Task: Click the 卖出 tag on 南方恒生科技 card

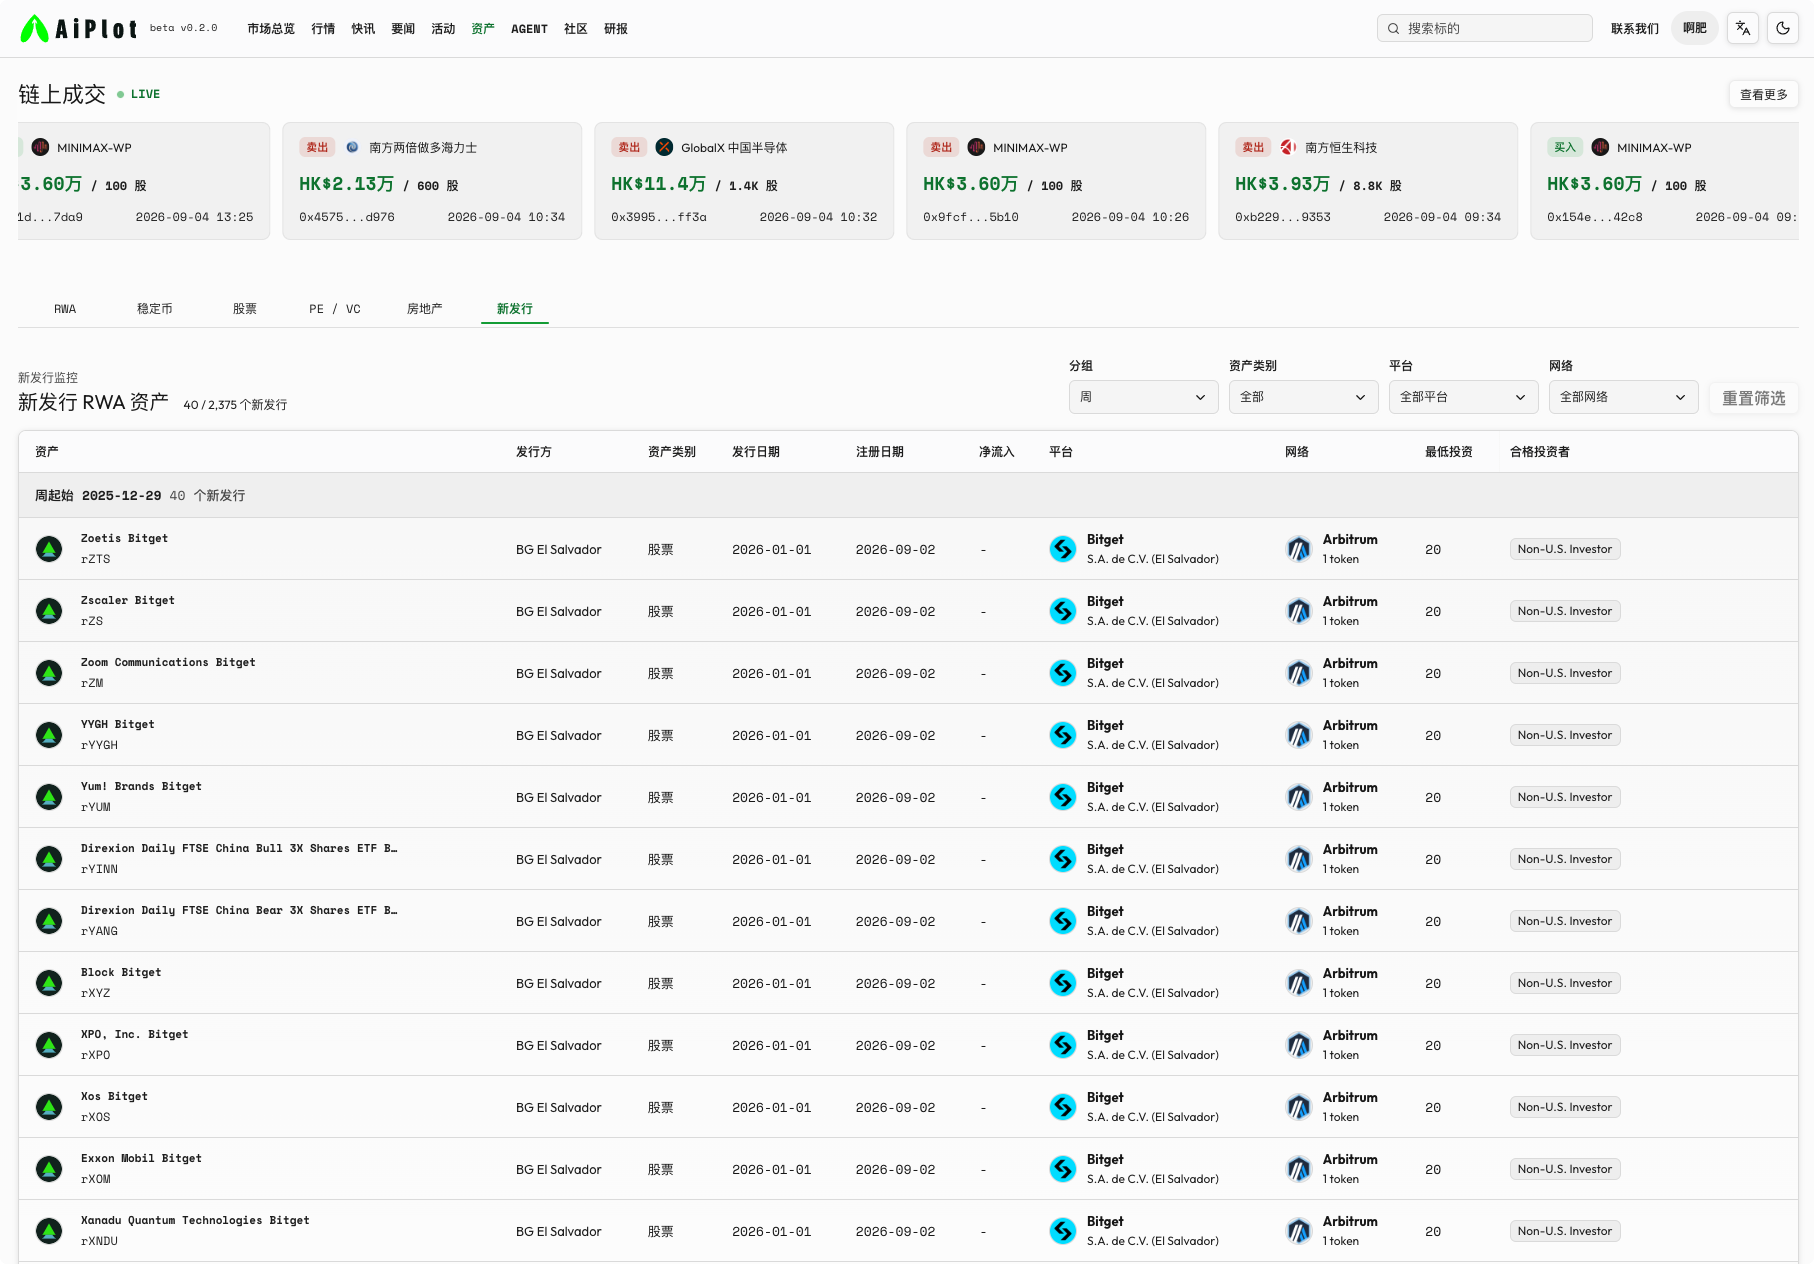Action: [x=1253, y=147]
